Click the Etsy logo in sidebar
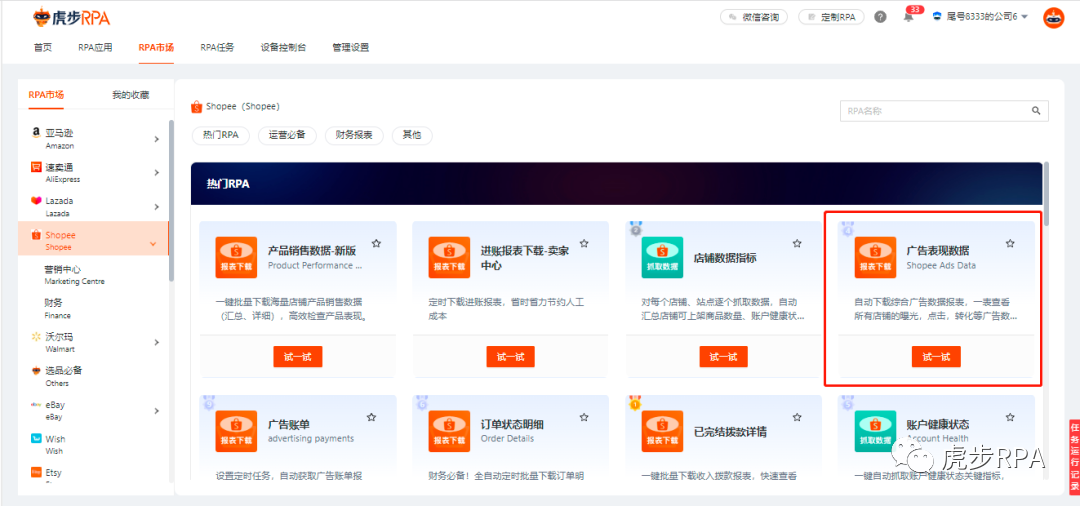 (36, 472)
